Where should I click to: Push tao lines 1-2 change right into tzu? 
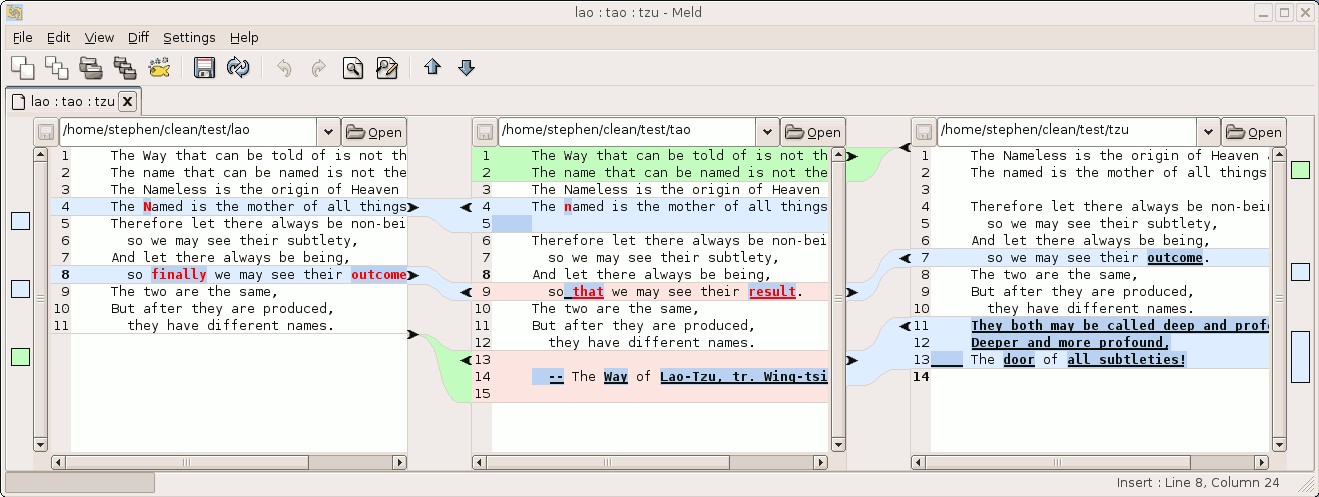pos(851,156)
